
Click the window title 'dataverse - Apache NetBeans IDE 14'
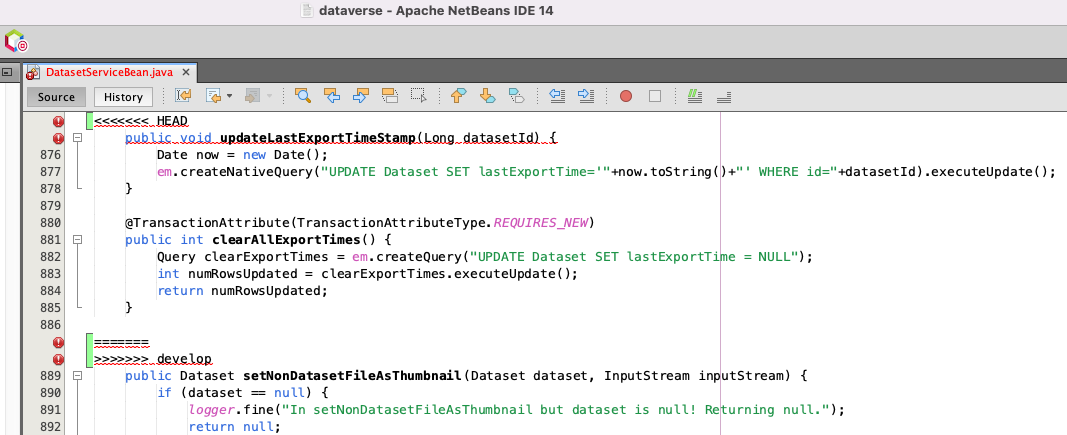(x=436, y=11)
